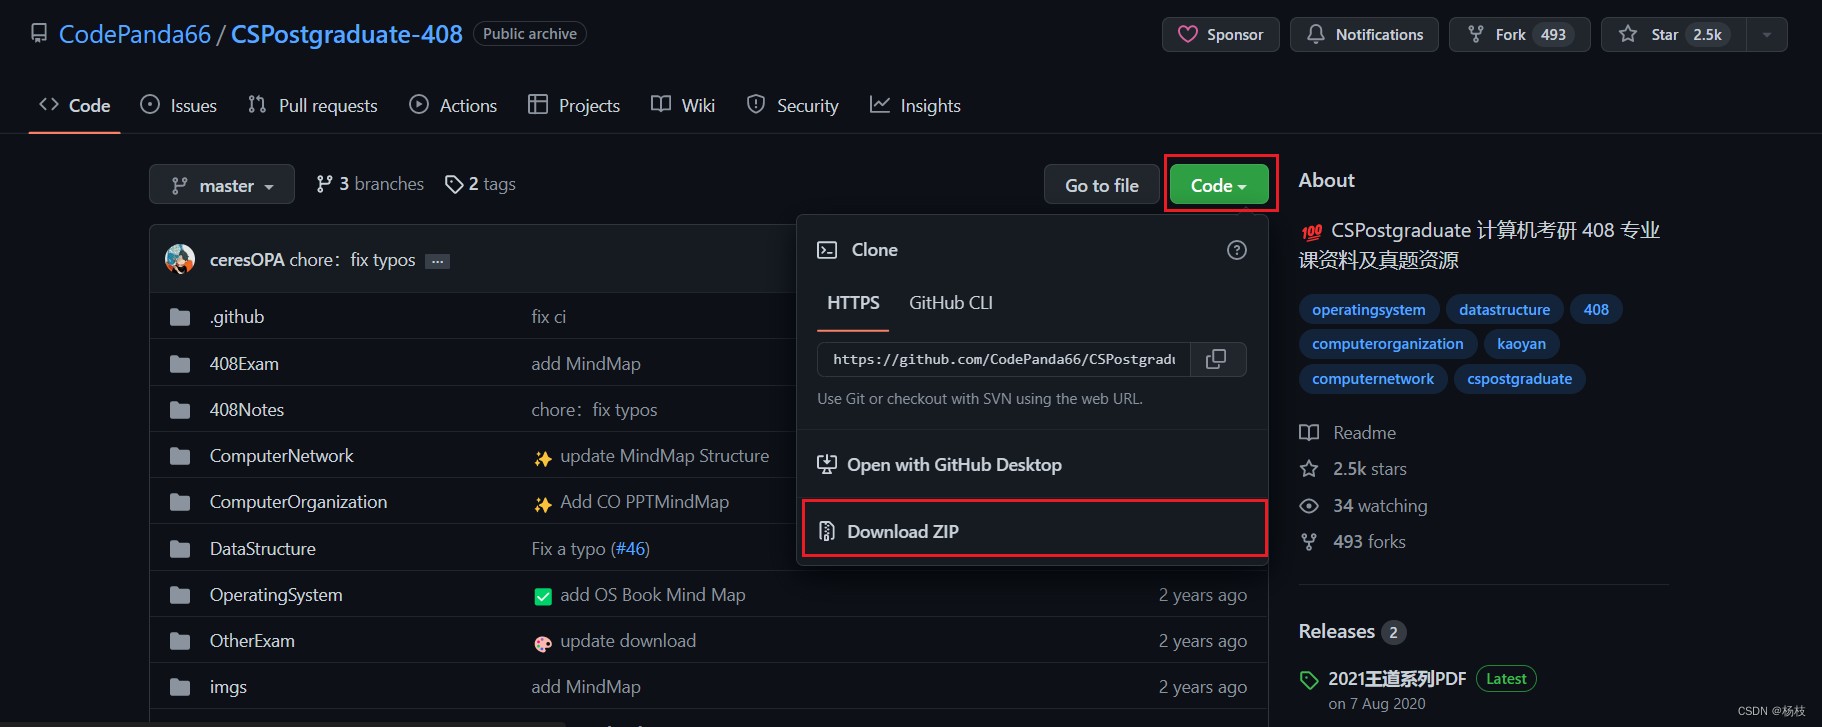Screen dimensions: 1822x727
Task: Open the OtherExam folder
Action: (x=252, y=641)
